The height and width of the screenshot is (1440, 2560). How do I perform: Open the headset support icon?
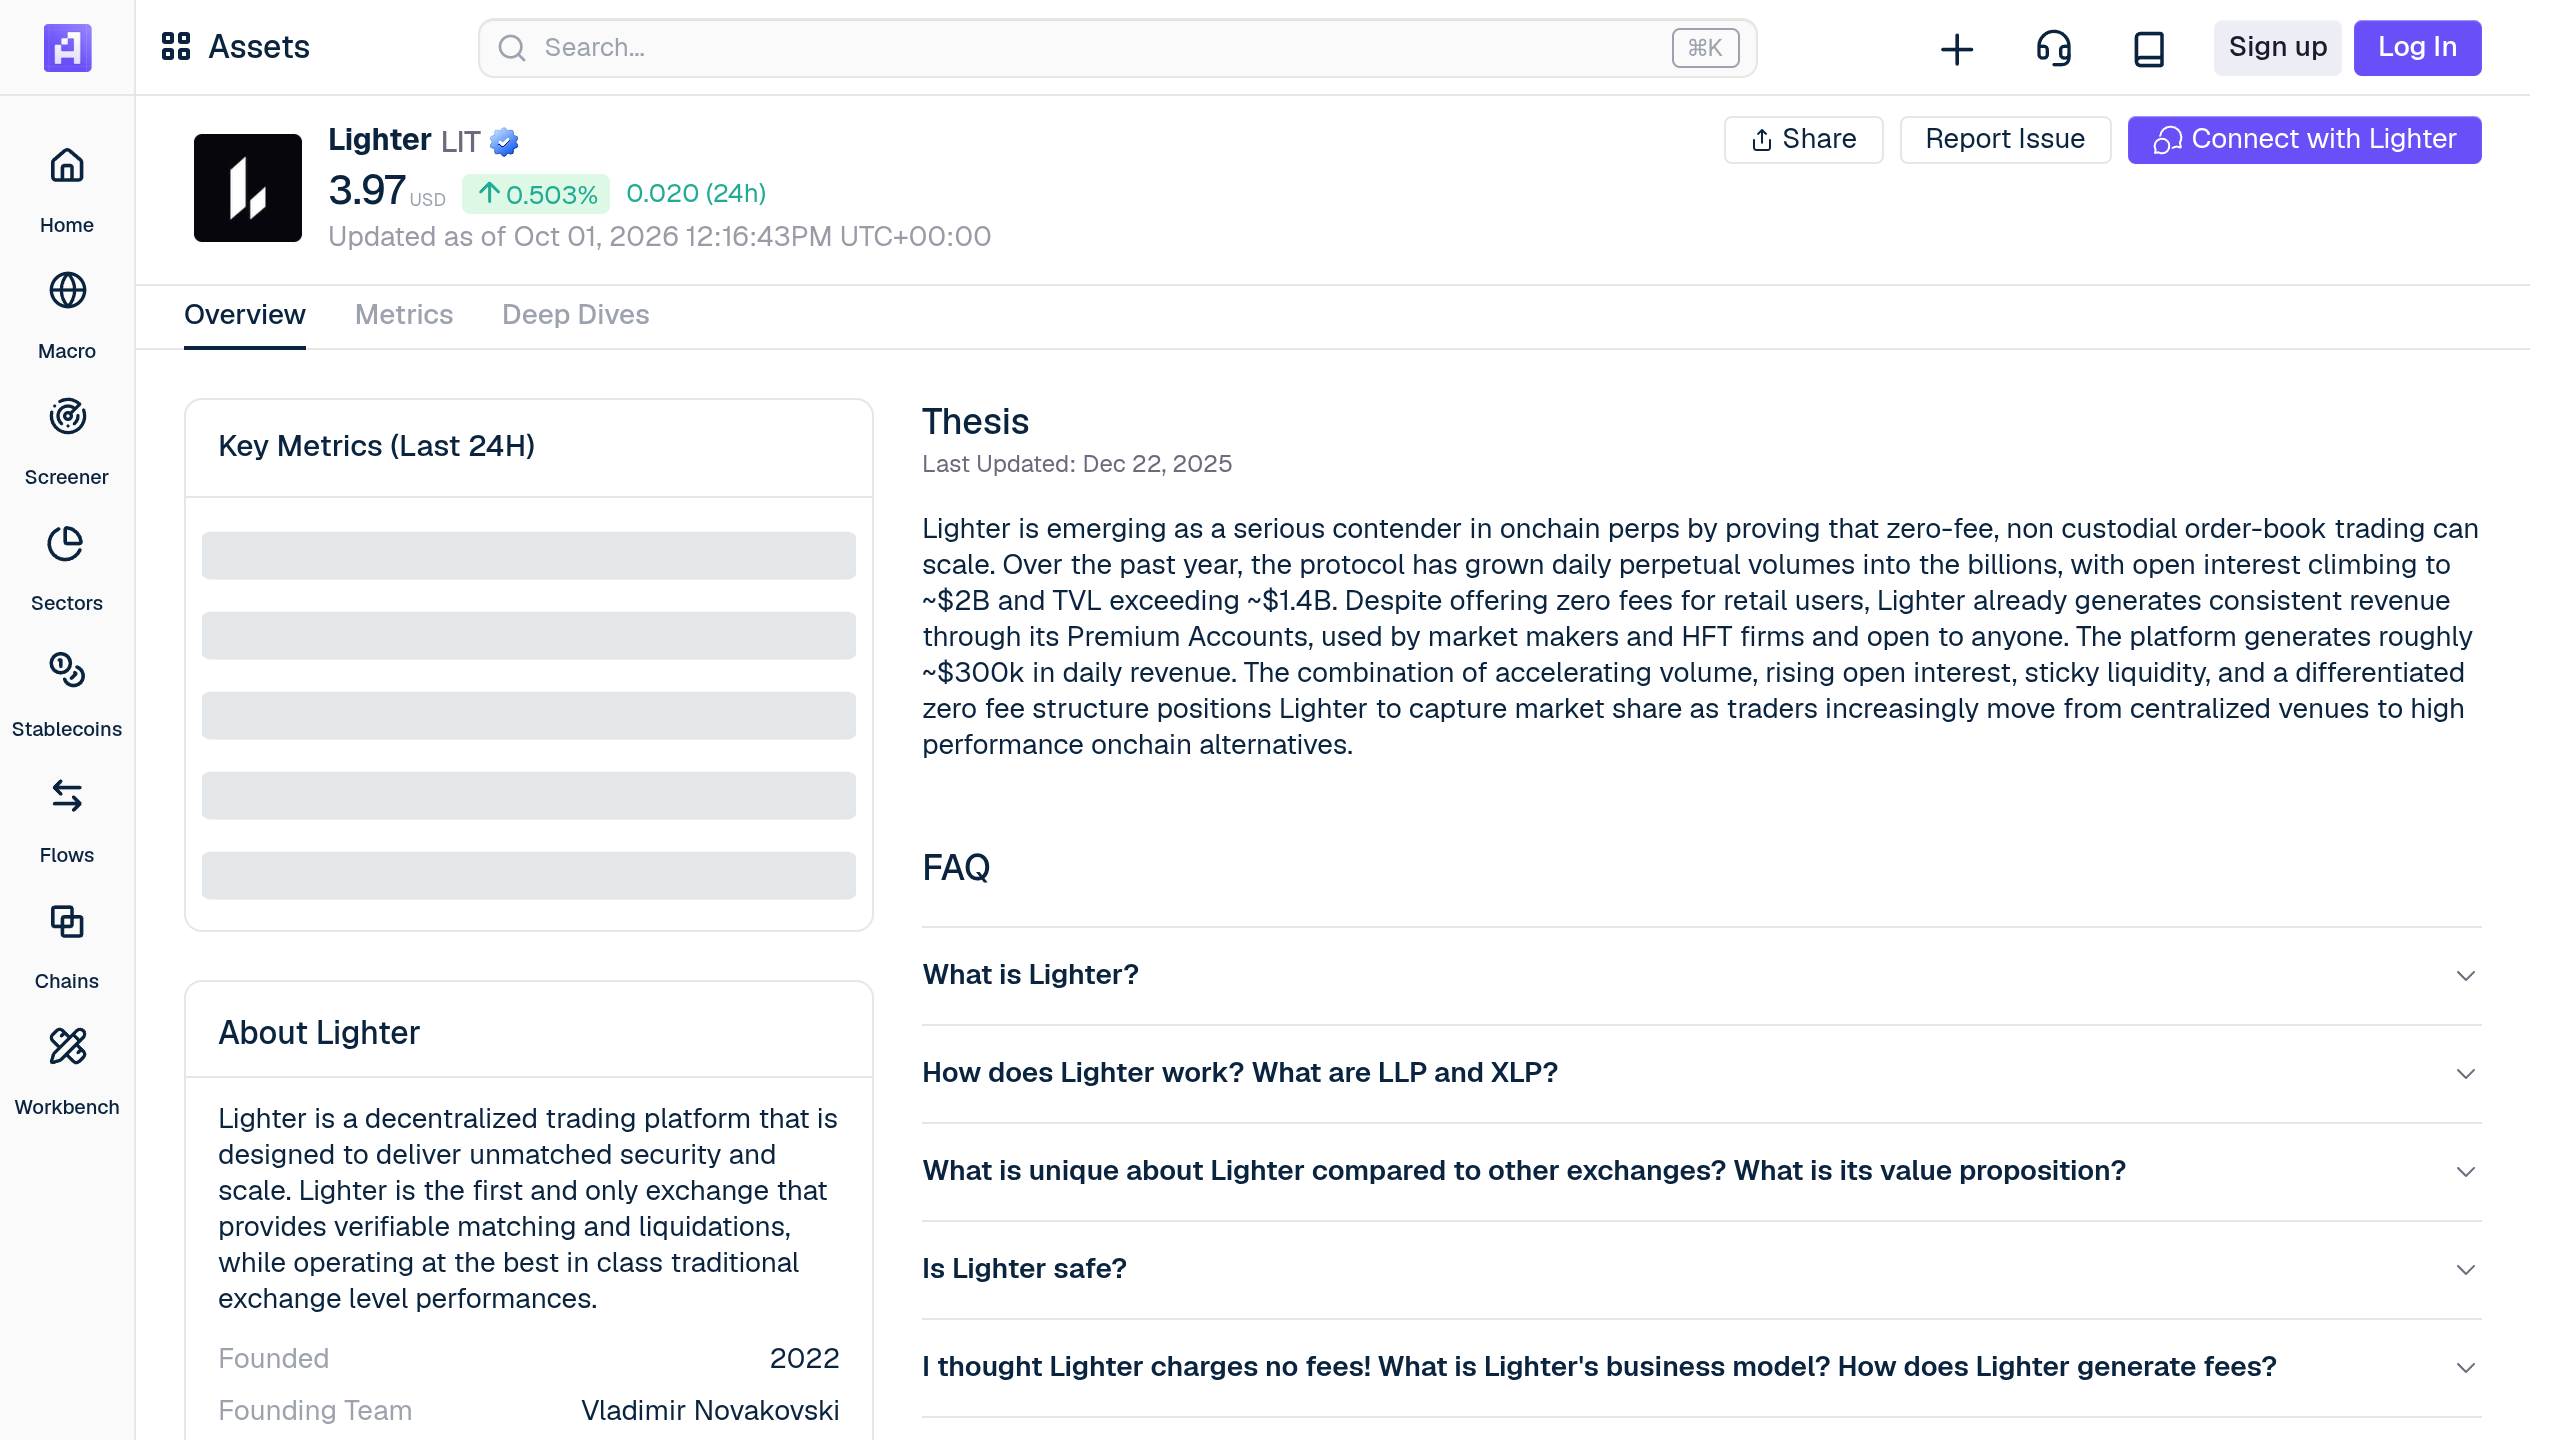tap(2053, 48)
